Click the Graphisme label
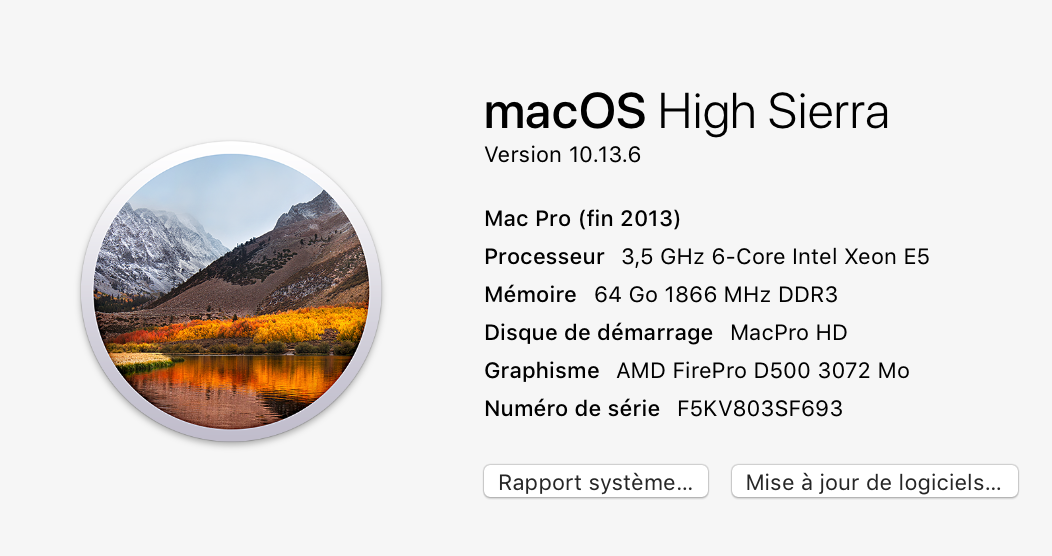Screen dimensions: 1052x556 coord(541,371)
